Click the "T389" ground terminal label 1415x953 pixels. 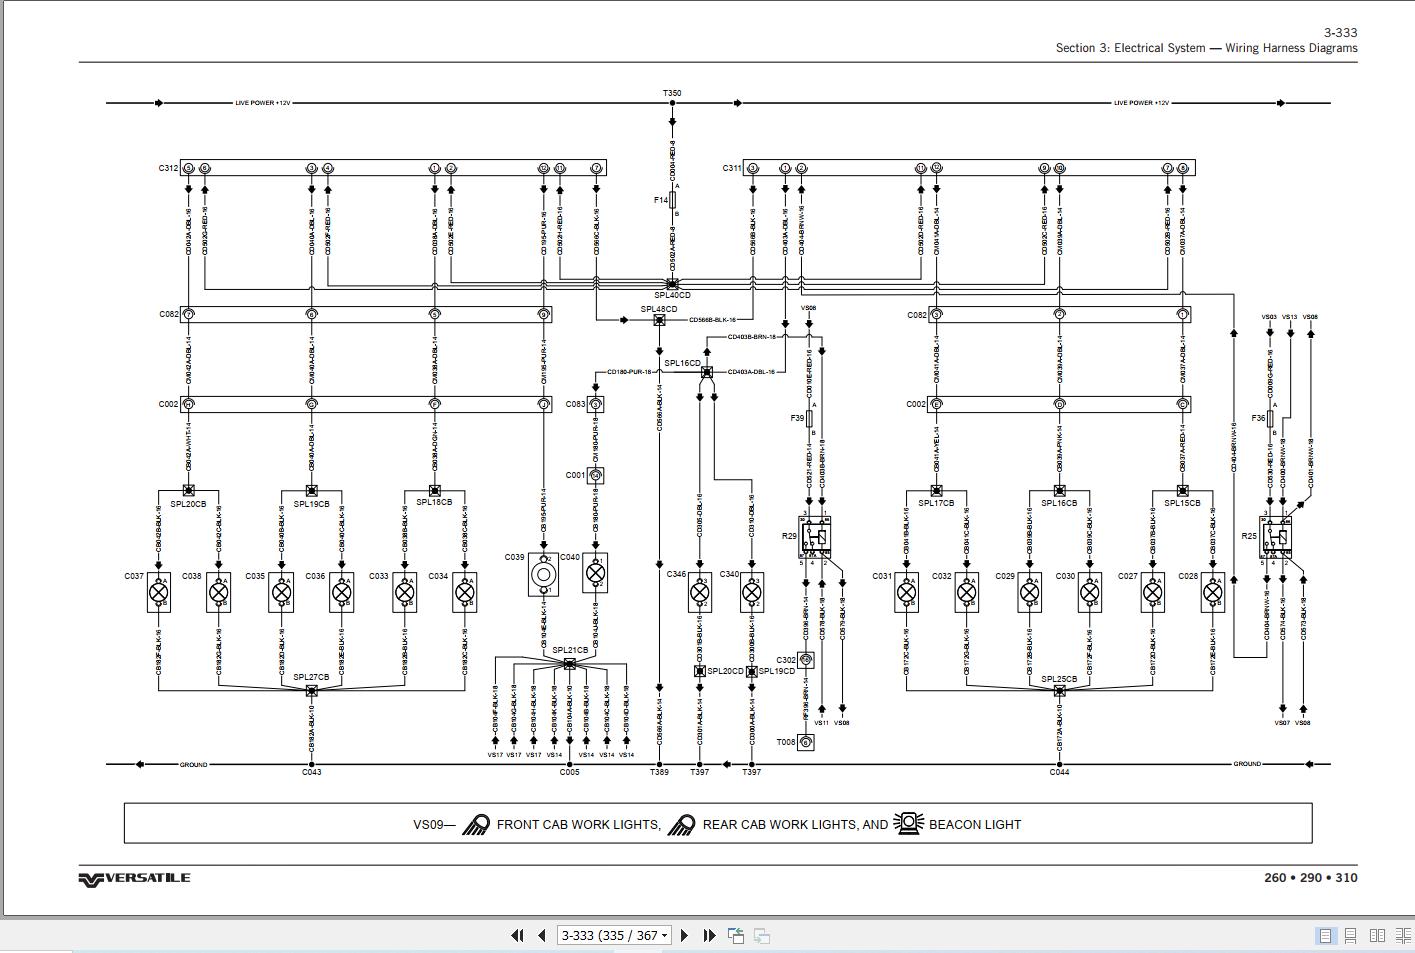point(659,772)
